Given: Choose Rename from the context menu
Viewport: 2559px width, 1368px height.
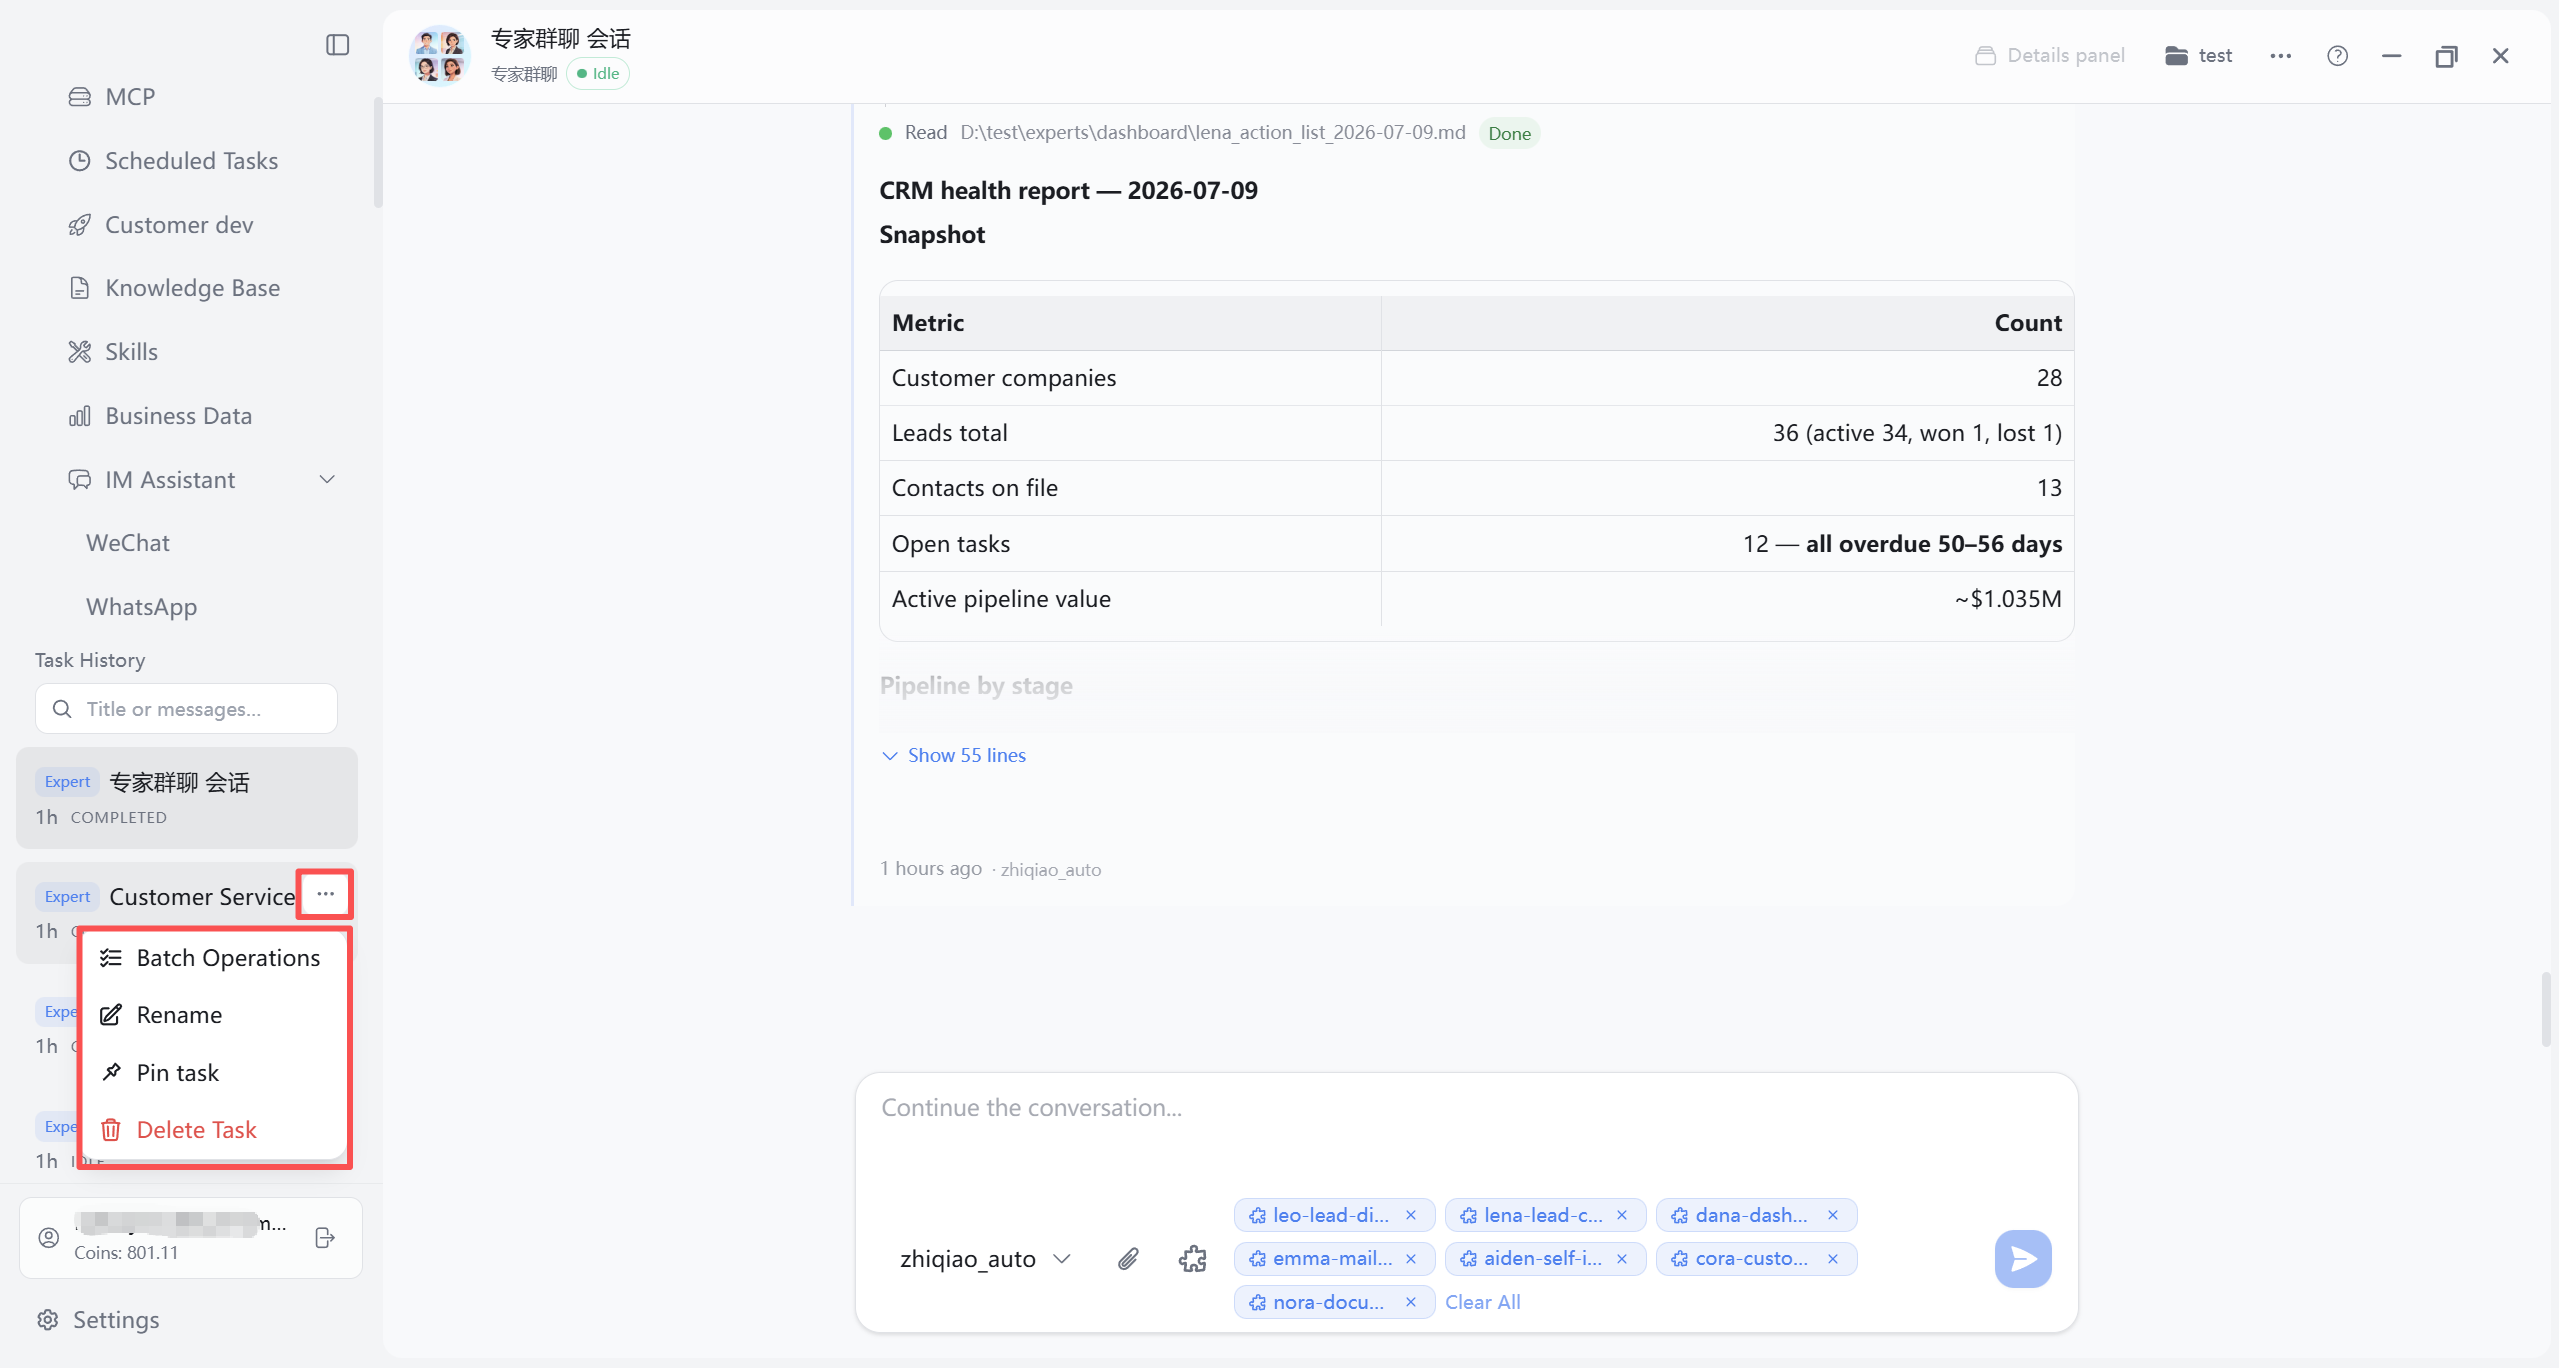Looking at the screenshot, I should [213, 1015].
